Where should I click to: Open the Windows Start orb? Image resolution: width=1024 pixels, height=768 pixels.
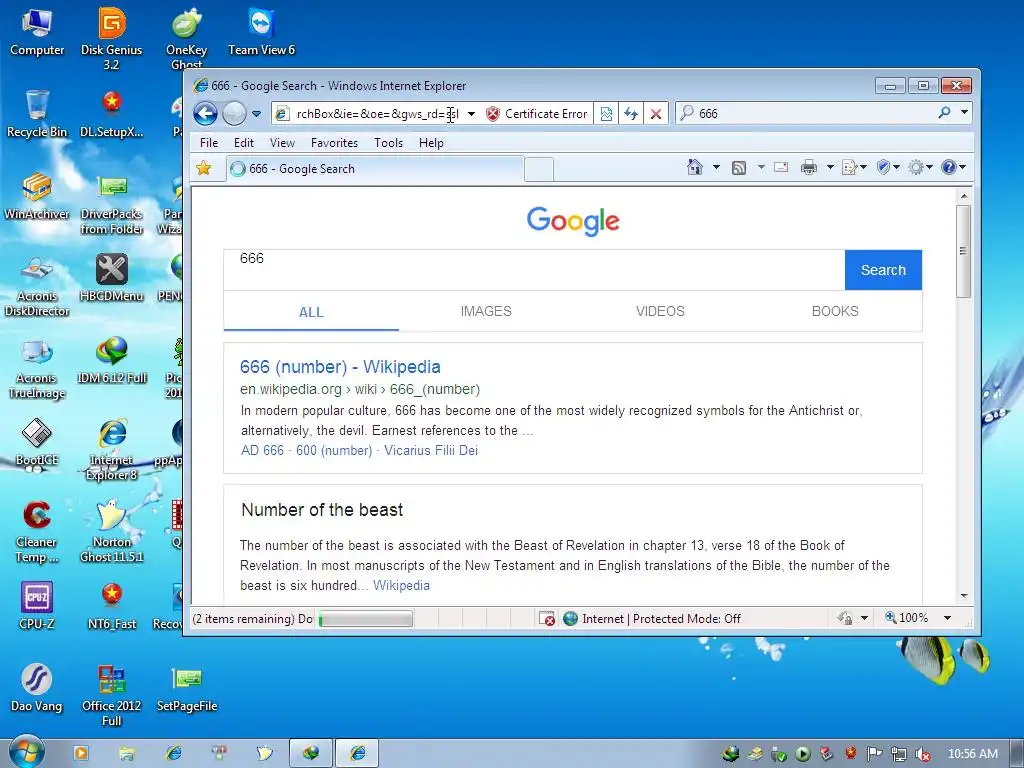pos(26,753)
